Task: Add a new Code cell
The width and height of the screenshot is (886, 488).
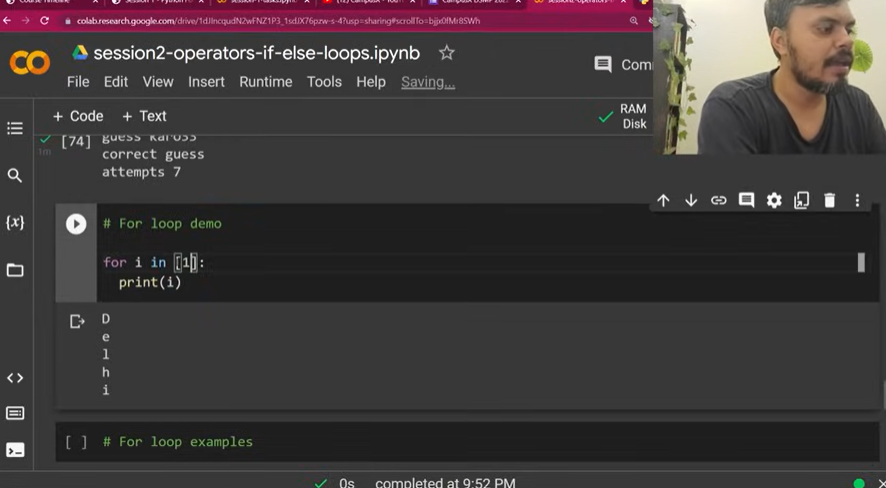Action: tap(78, 116)
